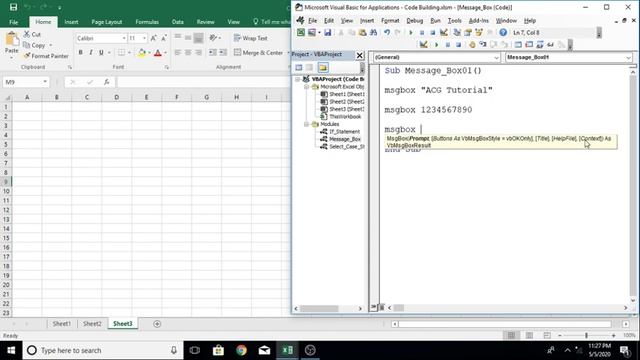Close the Project - VBAProject panel

pyautogui.click(x=360, y=55)
